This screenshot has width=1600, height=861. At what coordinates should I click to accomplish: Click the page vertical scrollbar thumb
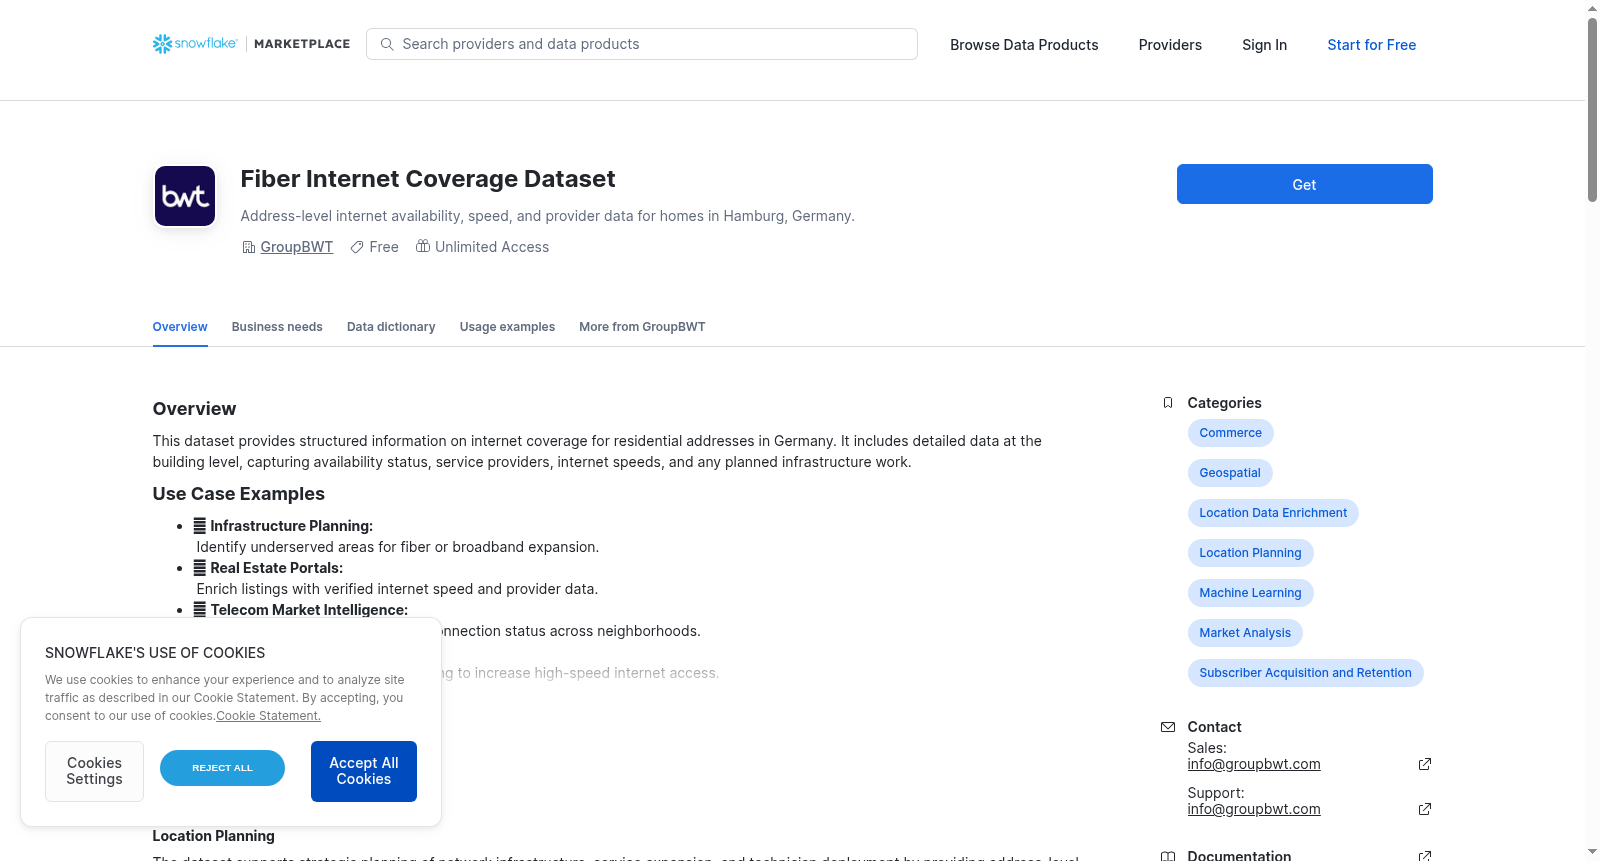click(1592, 110)
